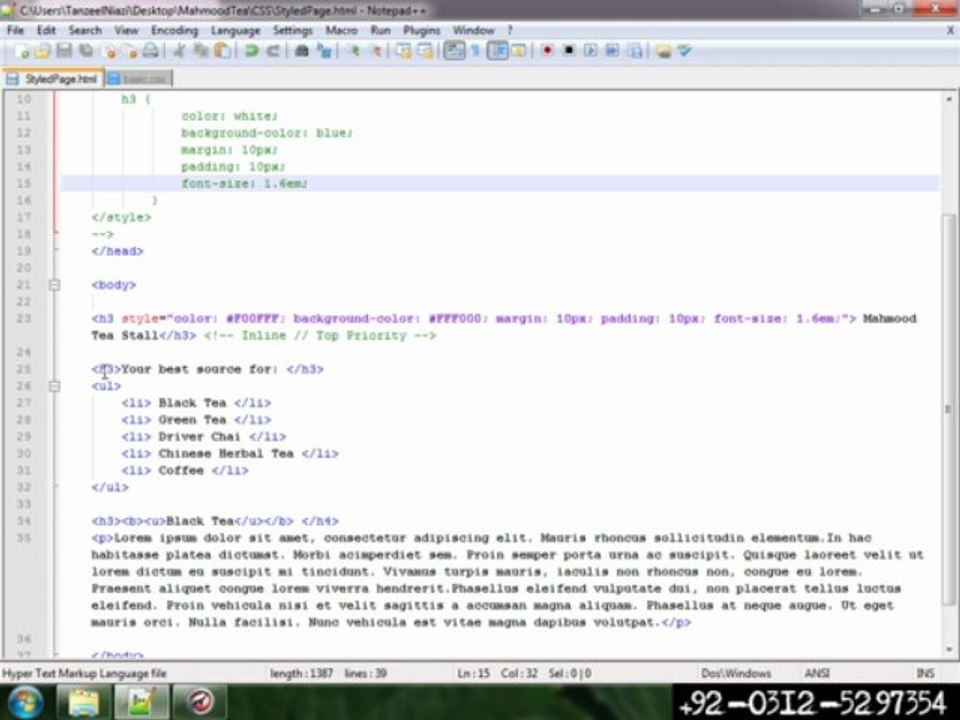Run macro multiple times icon
960x720 pixels.
[612, 51]
